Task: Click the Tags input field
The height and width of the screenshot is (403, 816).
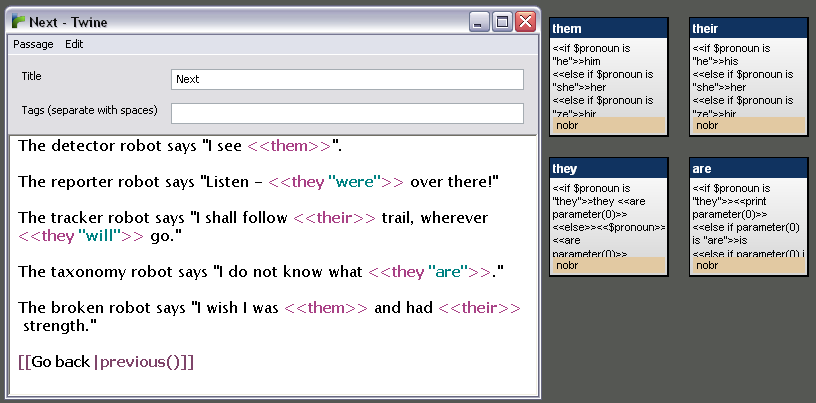Action: (x=347, y=113)
